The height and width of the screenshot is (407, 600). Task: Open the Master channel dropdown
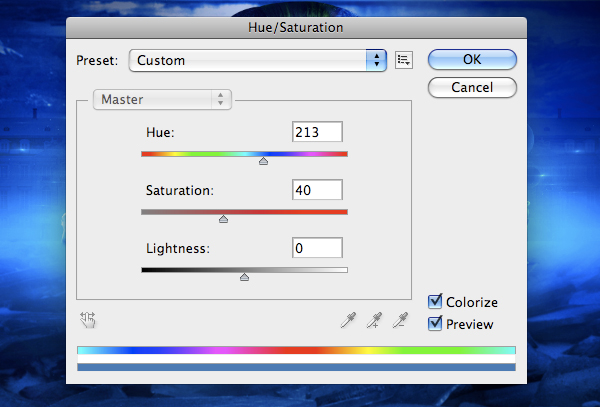pos(162,99)
